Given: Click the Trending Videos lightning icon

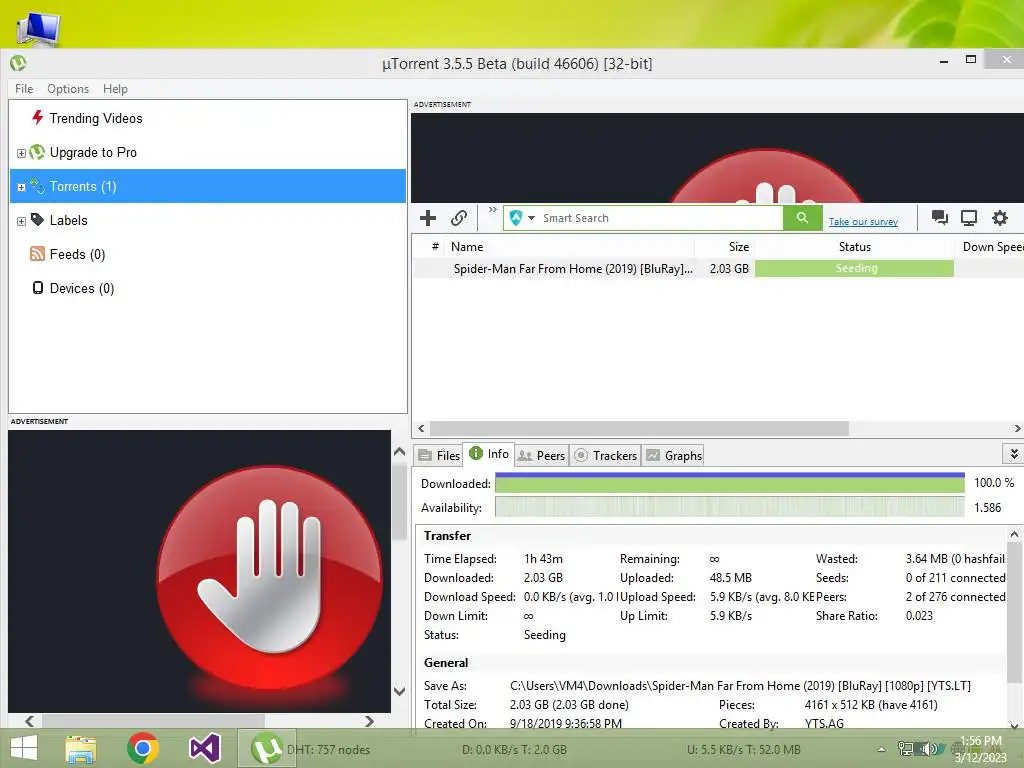Looking at the screenshot, I should 37,118.
